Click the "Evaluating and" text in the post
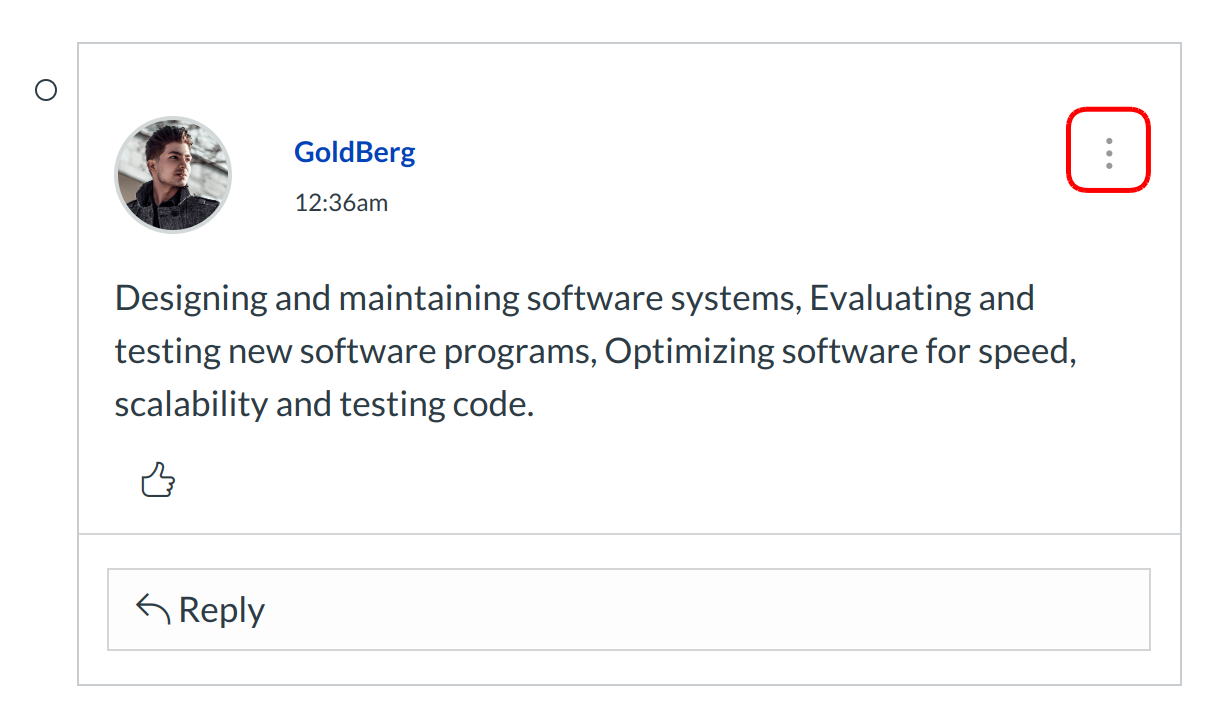Viewport: 1220px width, 724px height. point(921,298)
